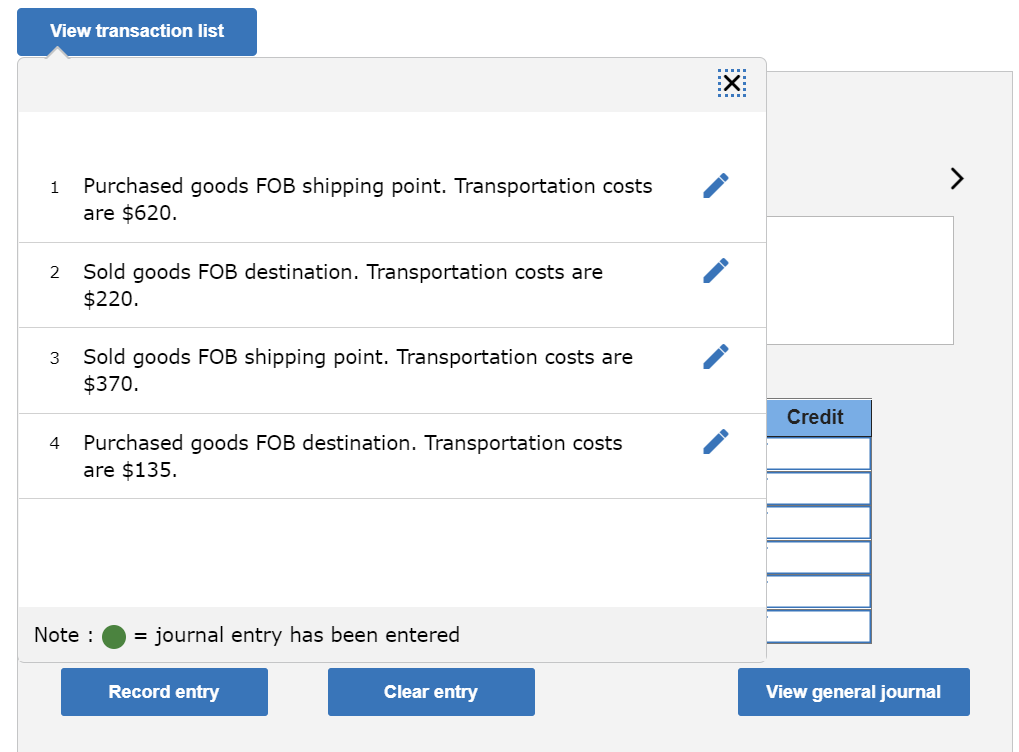Select the pencil icon beside transaction 4
Screen dimensions: 1019x752
tap(715, 441)
